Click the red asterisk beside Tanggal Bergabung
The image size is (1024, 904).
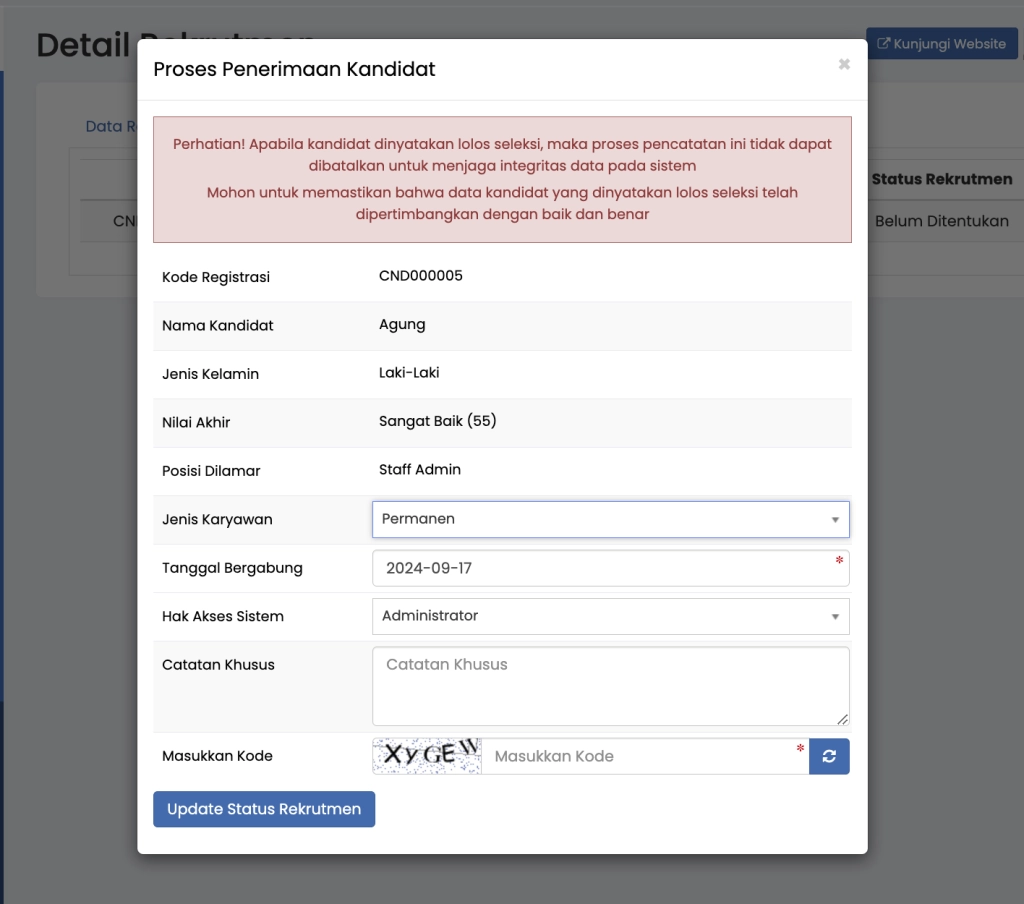click(840, 561)
